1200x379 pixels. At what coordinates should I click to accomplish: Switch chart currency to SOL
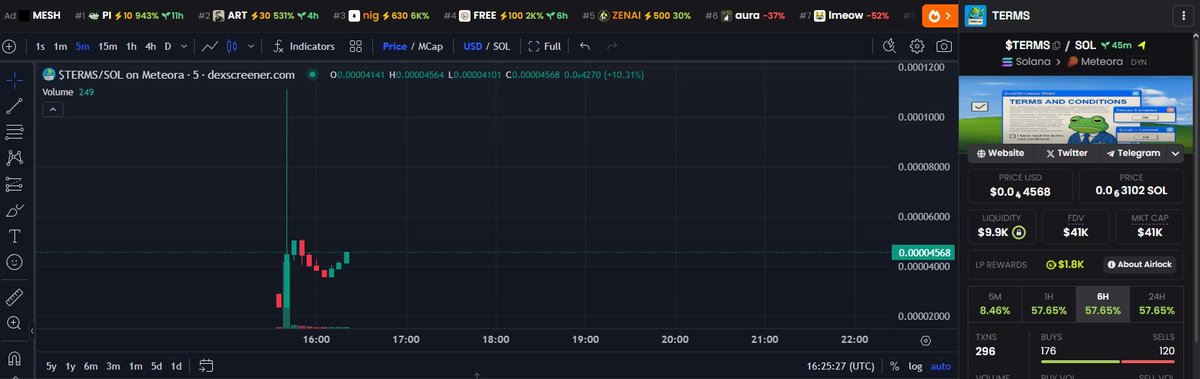click(x=501, y=46)
